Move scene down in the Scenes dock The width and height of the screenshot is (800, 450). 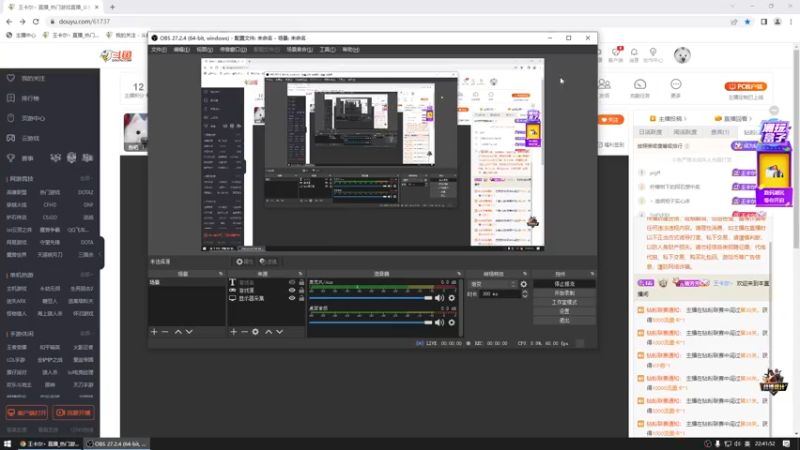(x=189, y=332)
